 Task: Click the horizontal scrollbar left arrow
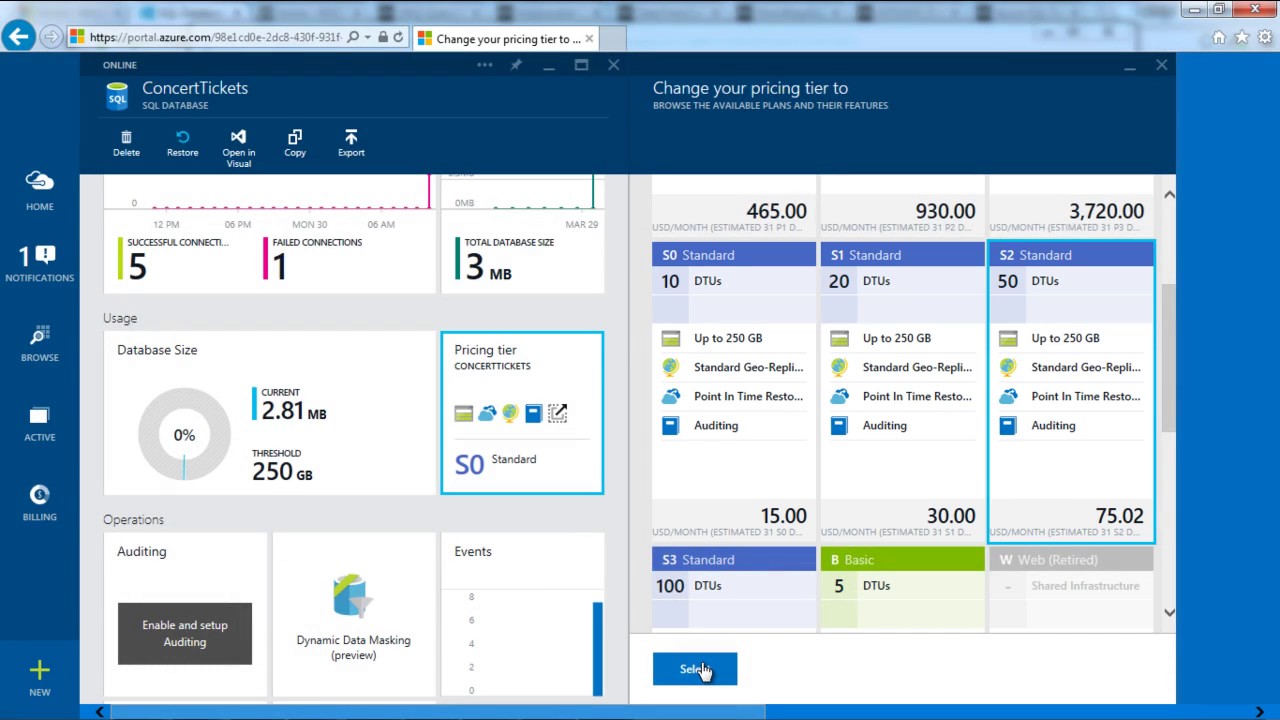point(99,712)
